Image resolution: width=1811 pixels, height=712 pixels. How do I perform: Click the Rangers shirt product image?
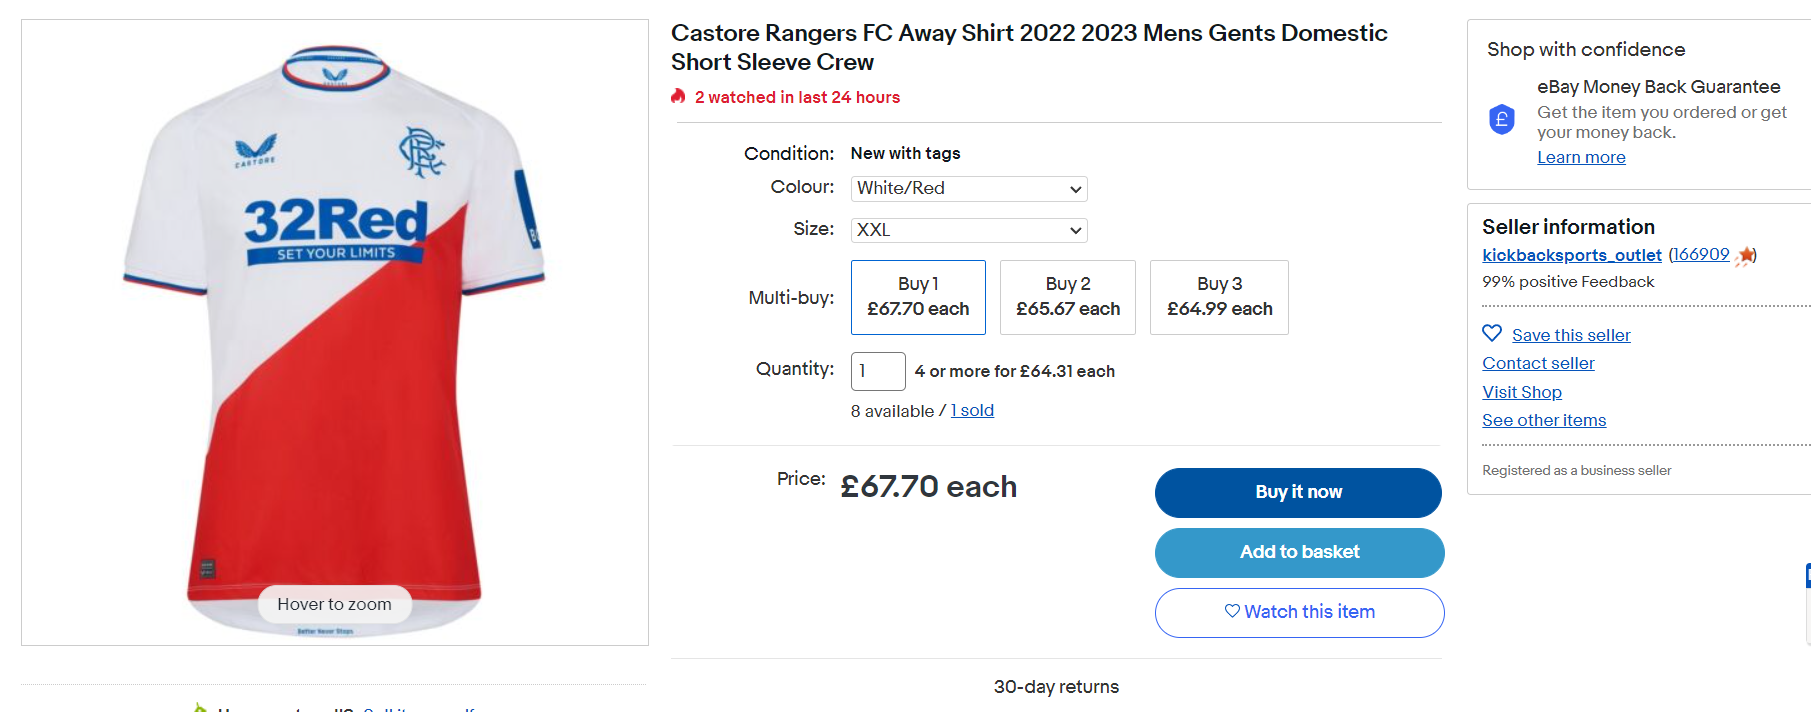(335, 332)
